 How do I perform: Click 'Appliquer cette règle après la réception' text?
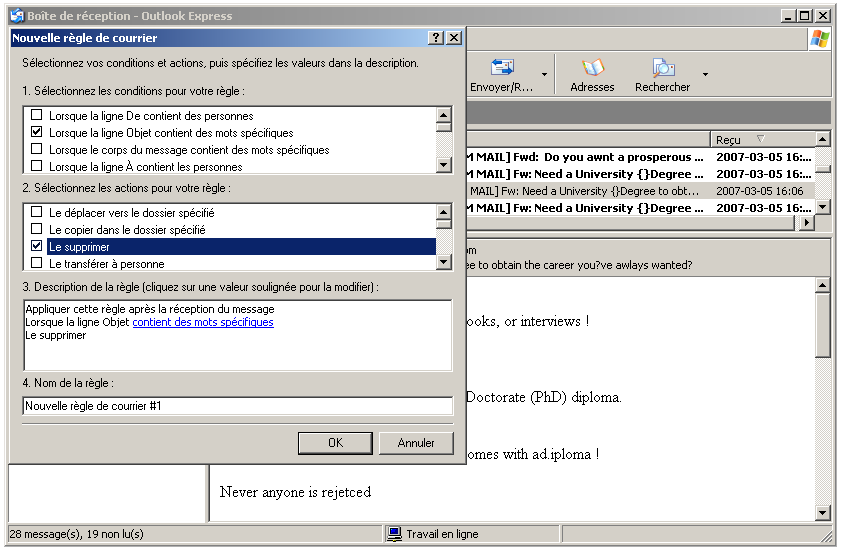[150, 309]
